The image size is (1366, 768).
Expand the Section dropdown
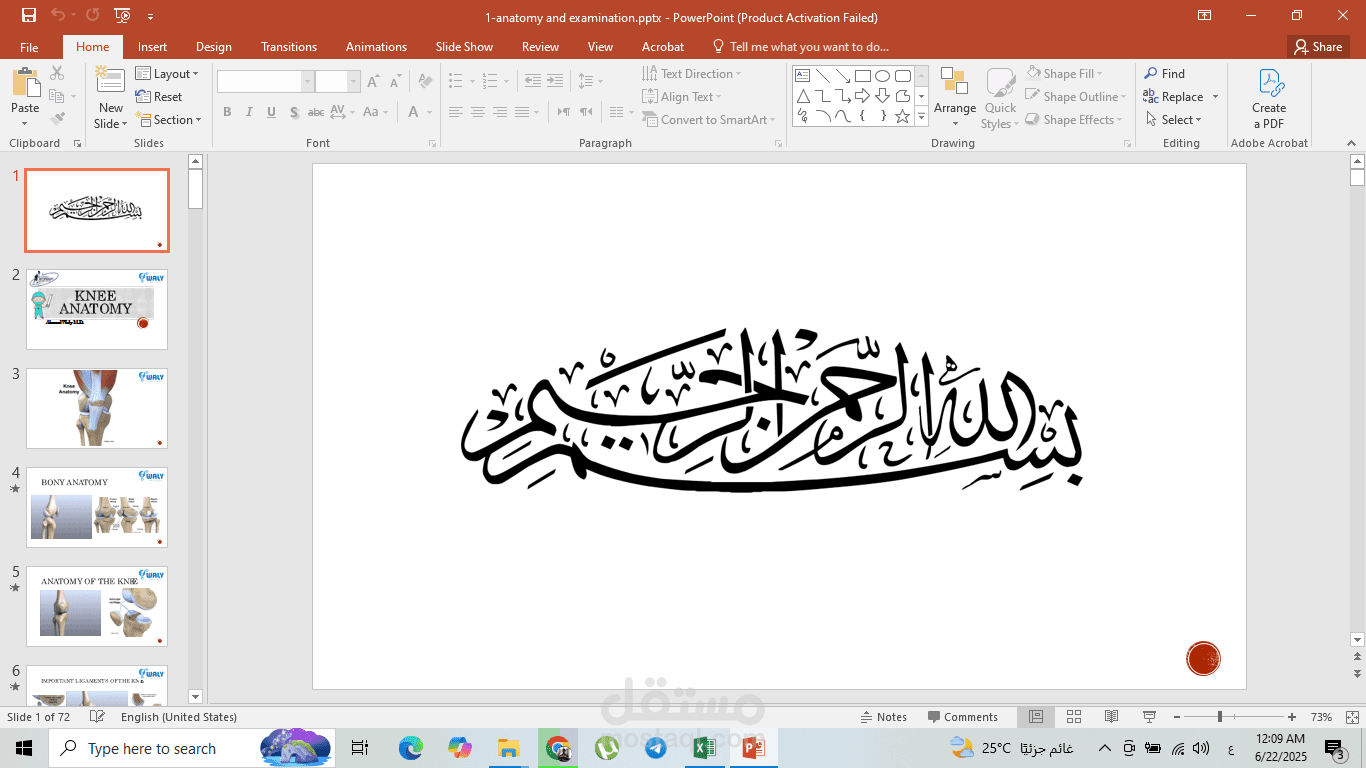coord(168,120)
